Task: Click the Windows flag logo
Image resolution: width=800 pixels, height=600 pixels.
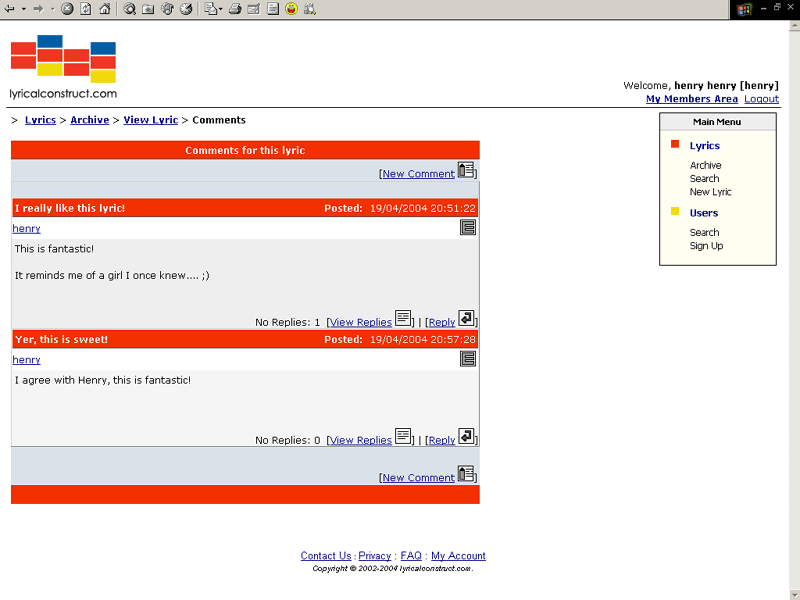Action: (x=744, y=9)
